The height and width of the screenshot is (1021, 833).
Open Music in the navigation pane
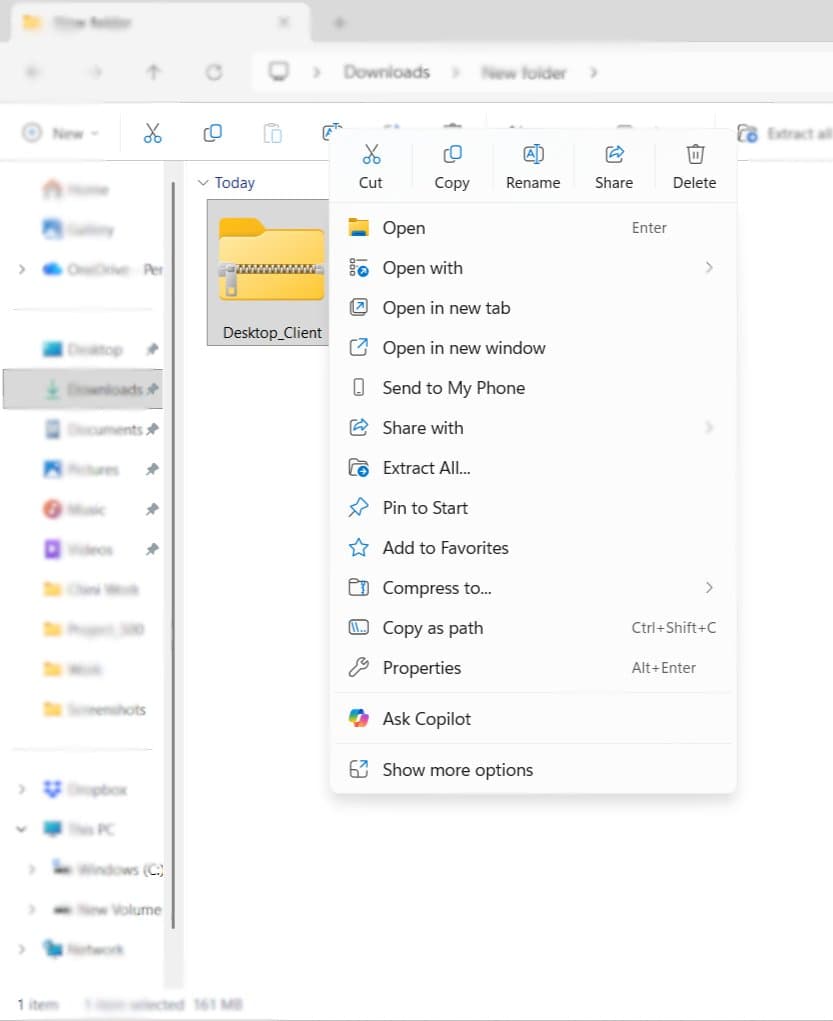[x=74, y=509]
